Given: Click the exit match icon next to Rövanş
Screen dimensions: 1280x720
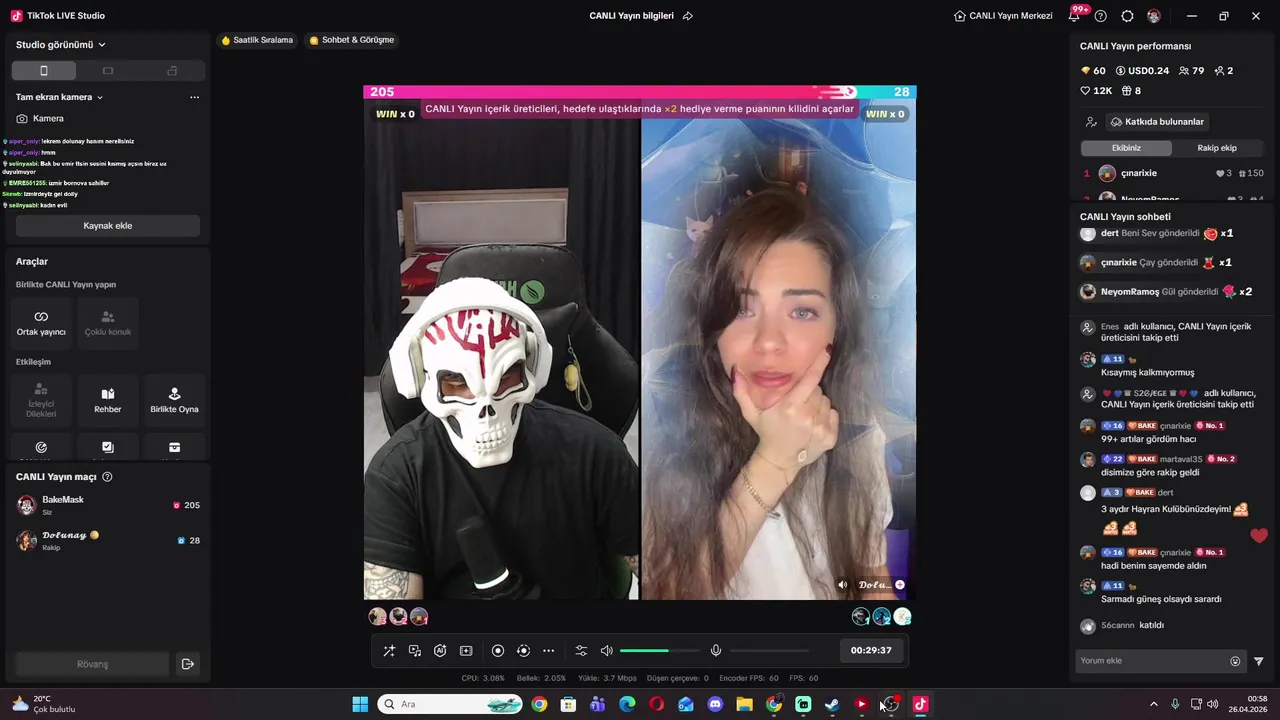Looking at the screenshot, I should [187, 664].
